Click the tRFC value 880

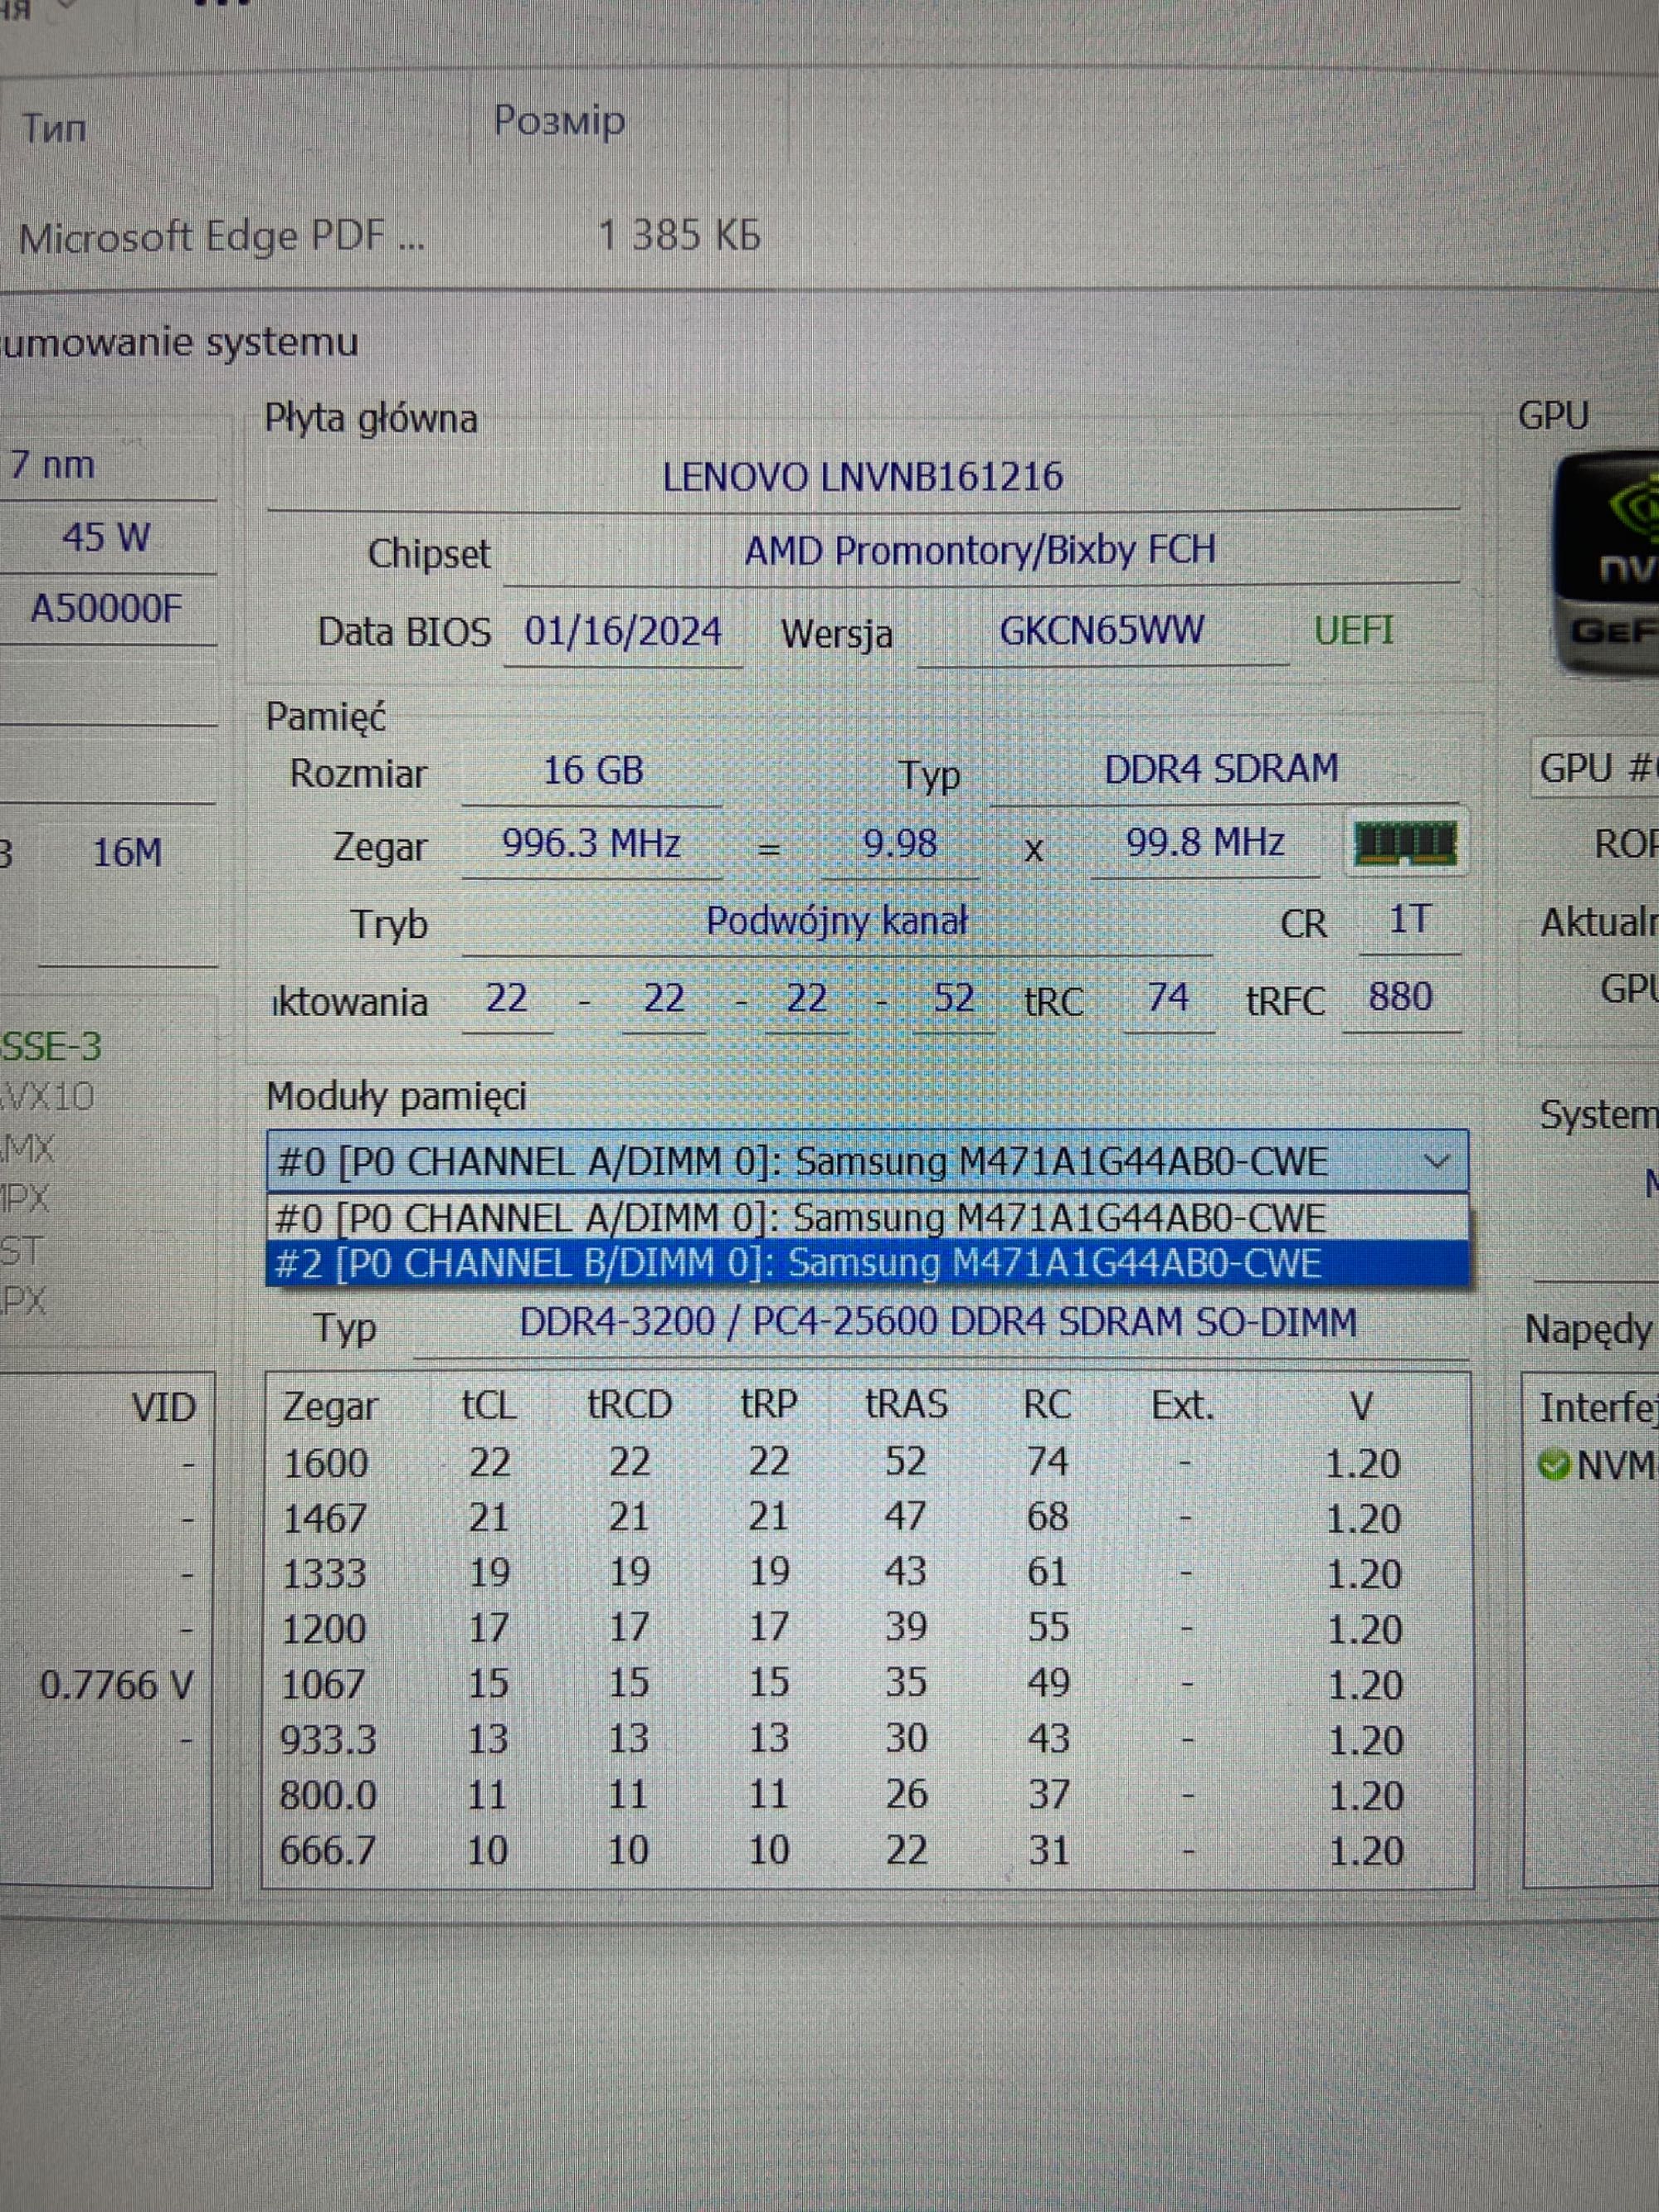[1401, 997]
